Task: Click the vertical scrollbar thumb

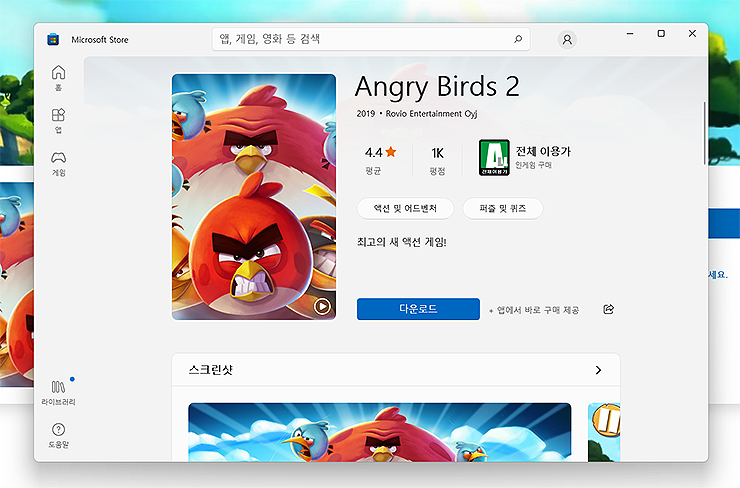Action: pyautogui.click(x=705, y=133)
